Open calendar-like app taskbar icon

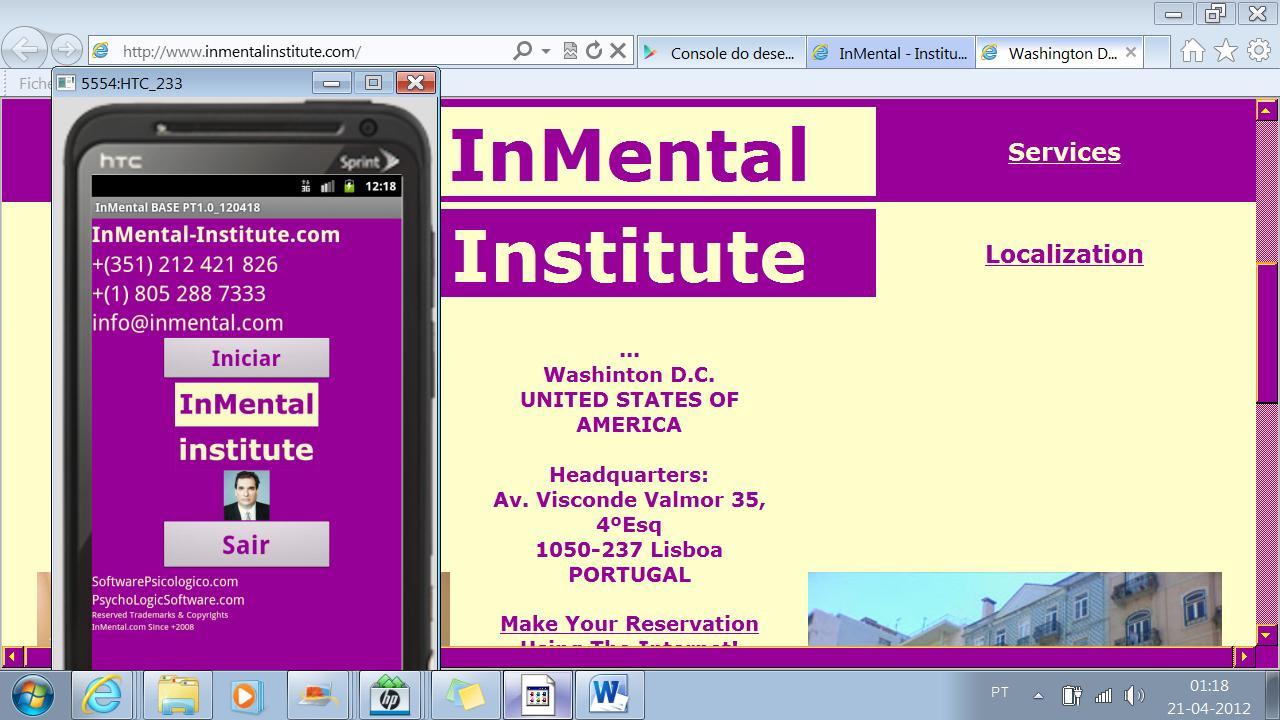point(538,694)
